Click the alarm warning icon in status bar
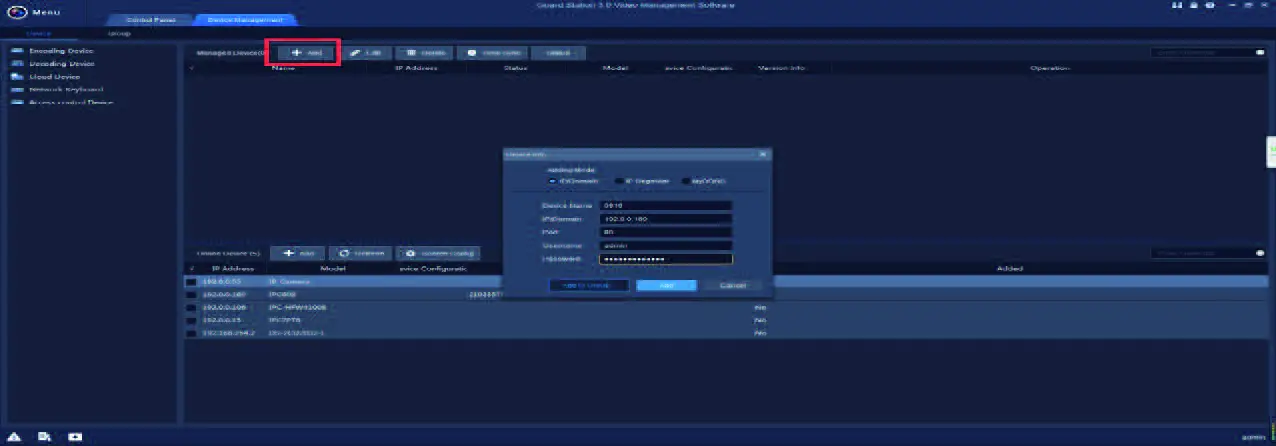1276x446 pixels. pyautogui.click(x=15, y=437)
